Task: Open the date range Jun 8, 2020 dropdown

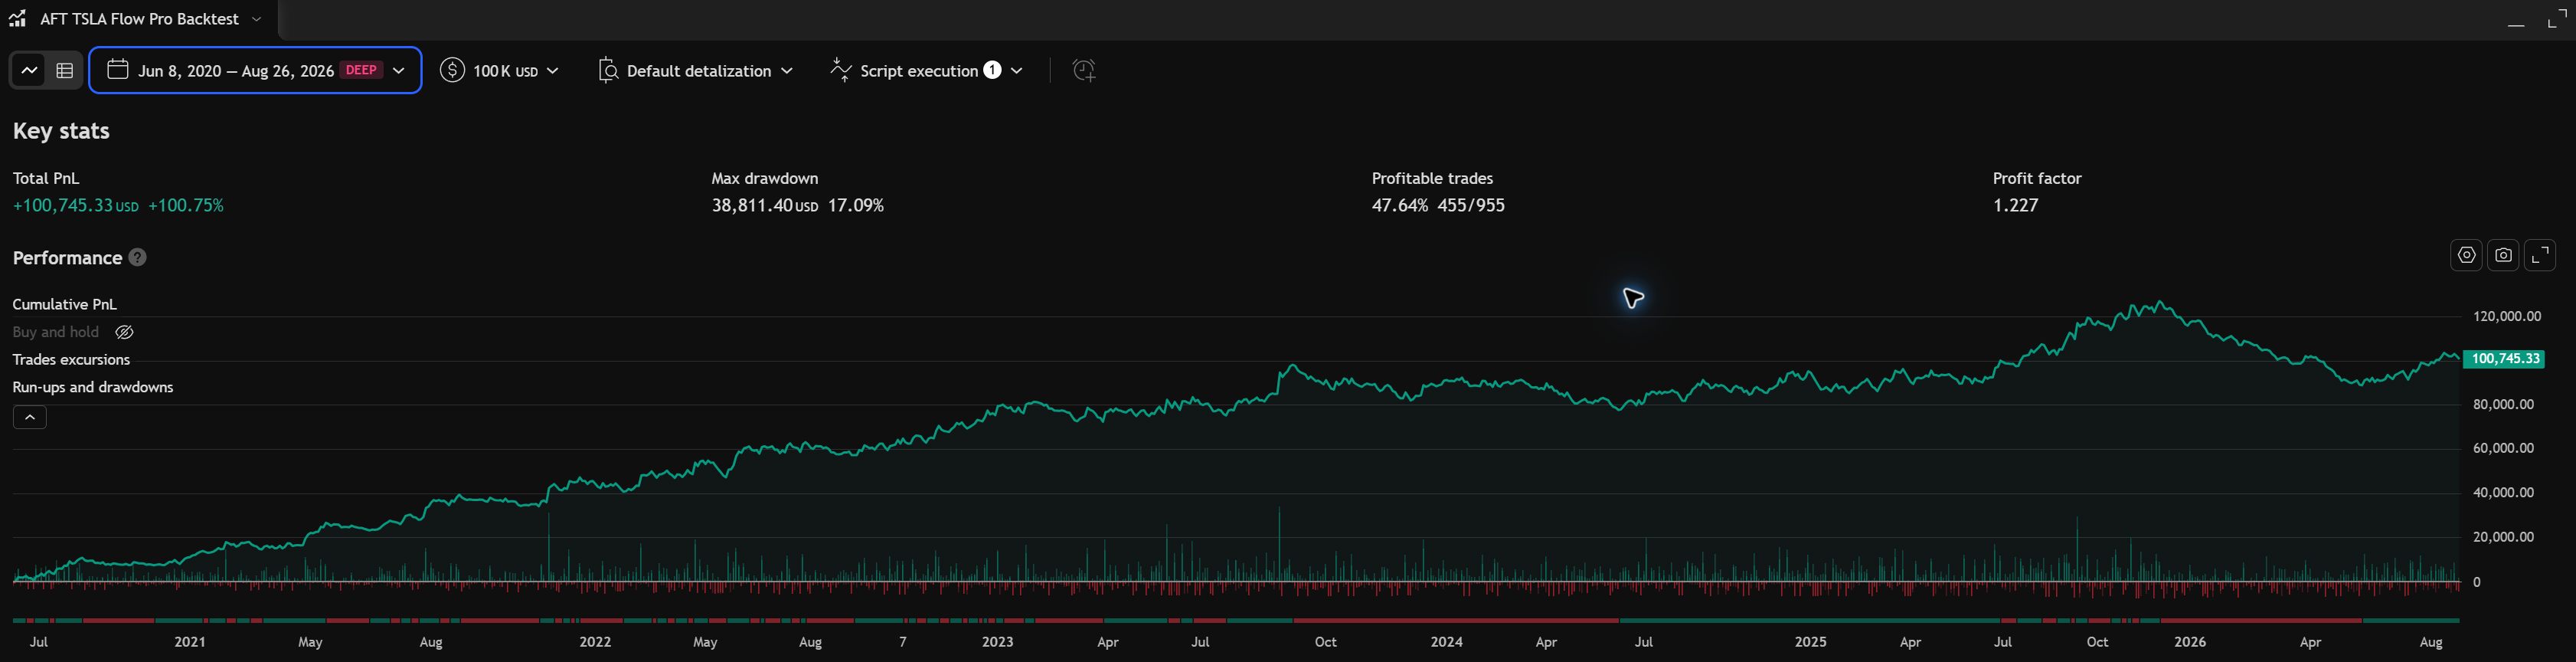Action: [x=255, y=70]
